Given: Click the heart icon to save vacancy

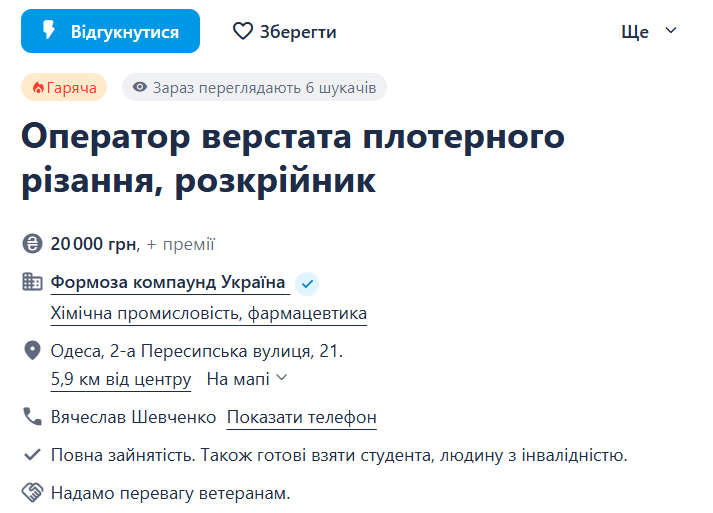Looking at the screenshot, I should [243, 31].
